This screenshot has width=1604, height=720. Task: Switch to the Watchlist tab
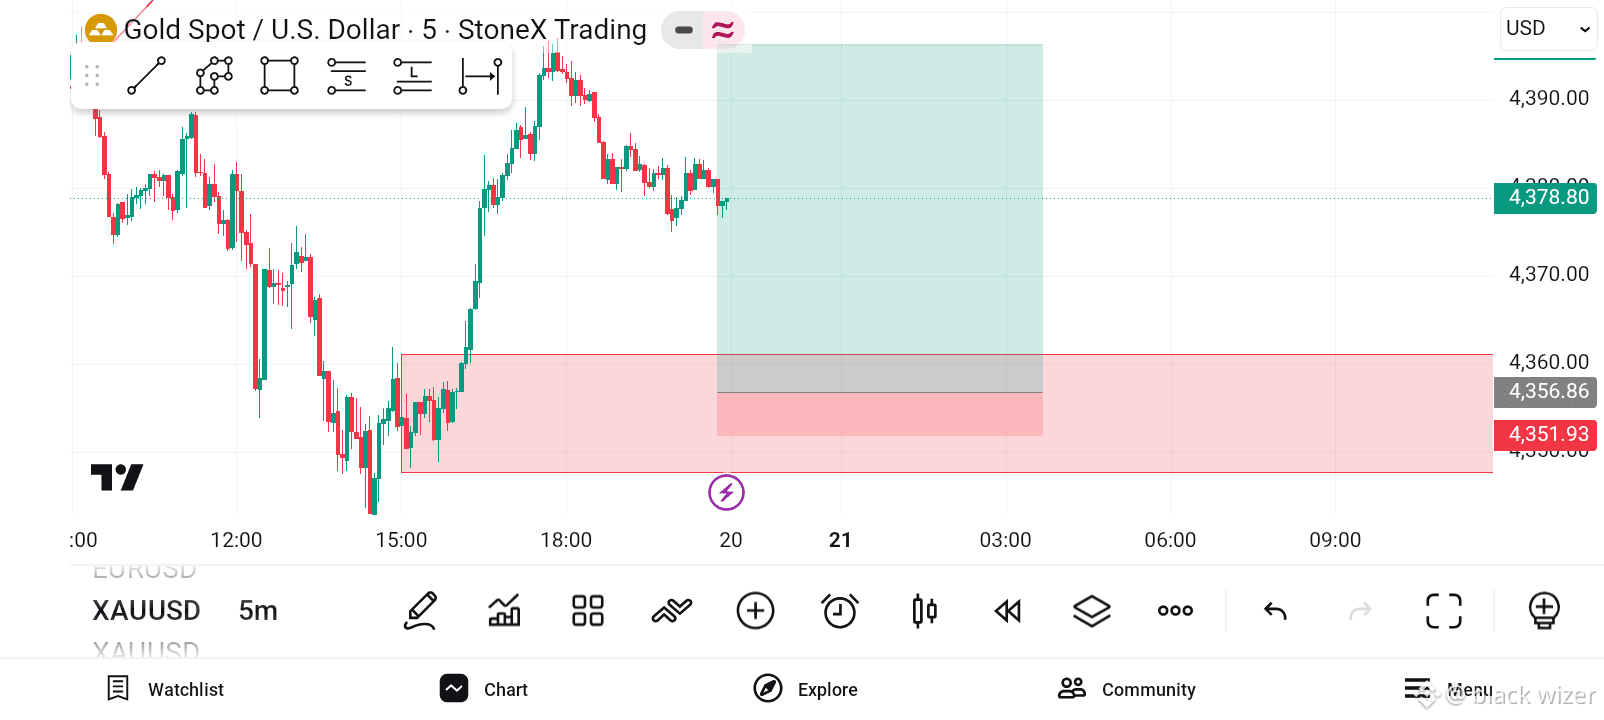pyautogui.click(x=166, y=689)
